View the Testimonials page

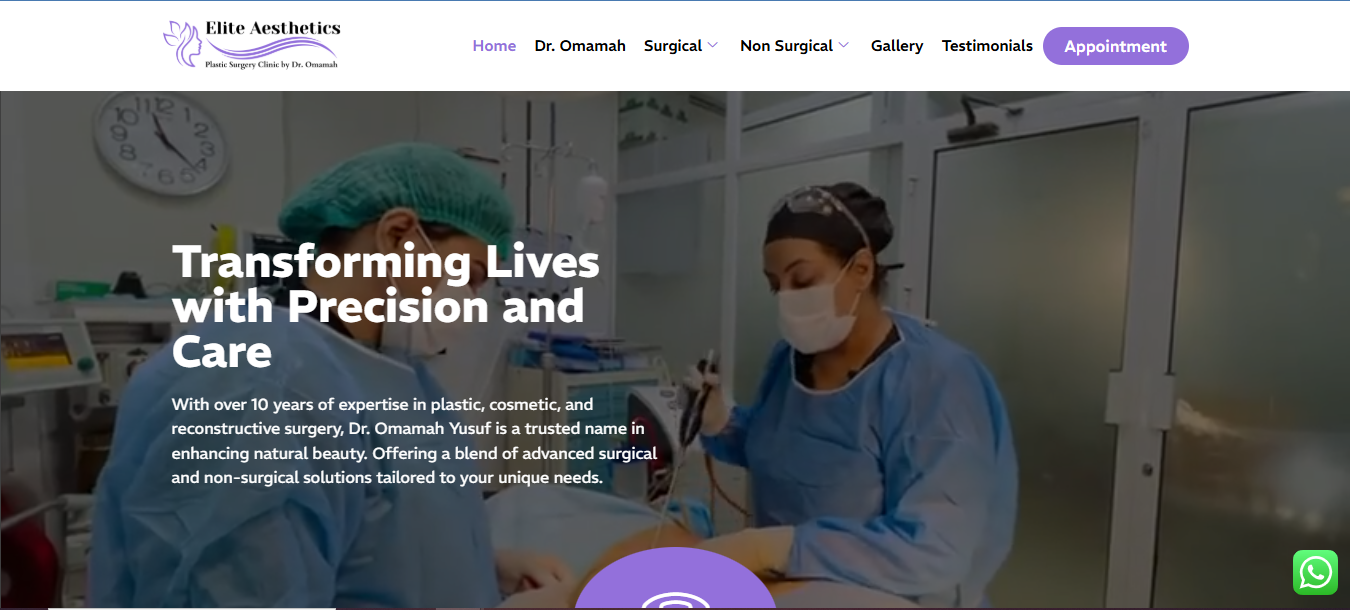[987, 46]
